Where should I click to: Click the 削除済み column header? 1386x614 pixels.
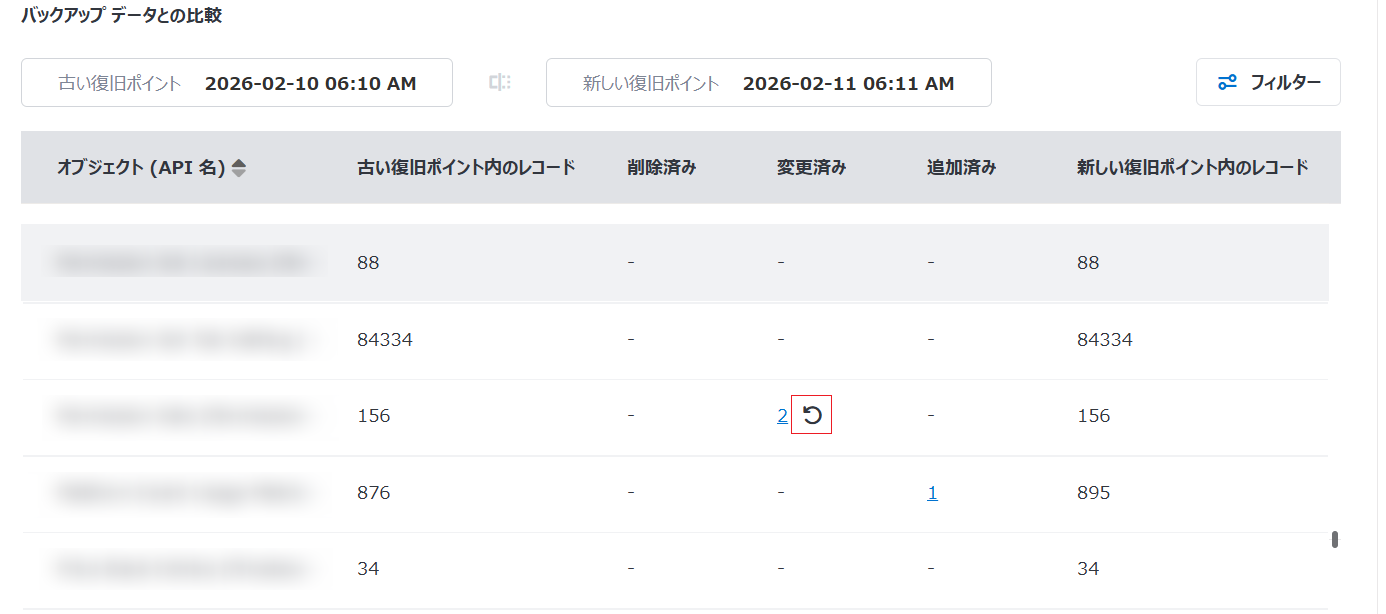click(661, 168)
